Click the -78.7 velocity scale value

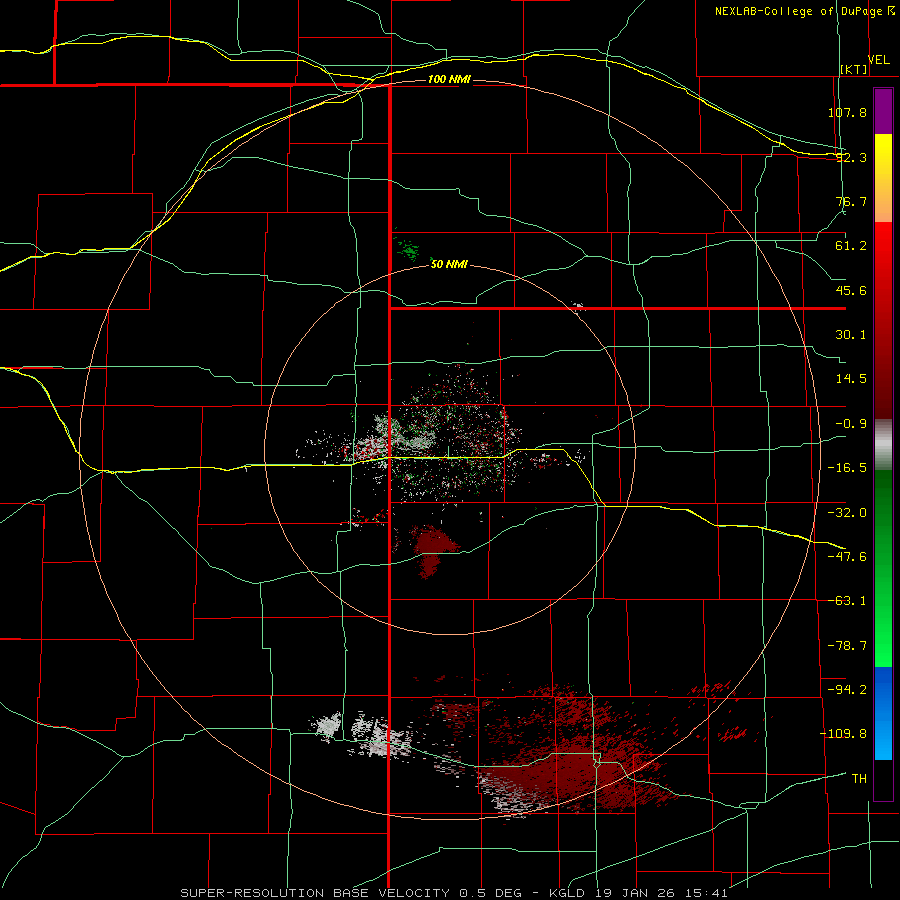847,646
